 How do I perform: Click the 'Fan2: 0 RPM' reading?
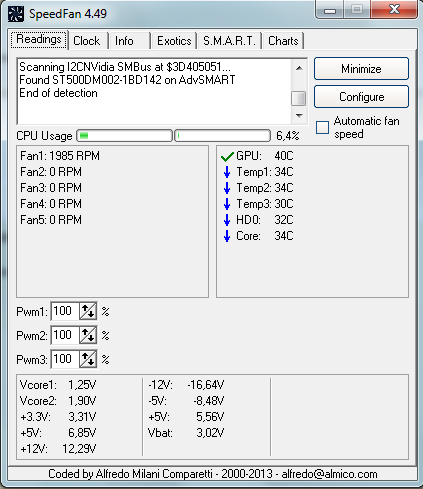click(51, 172)
